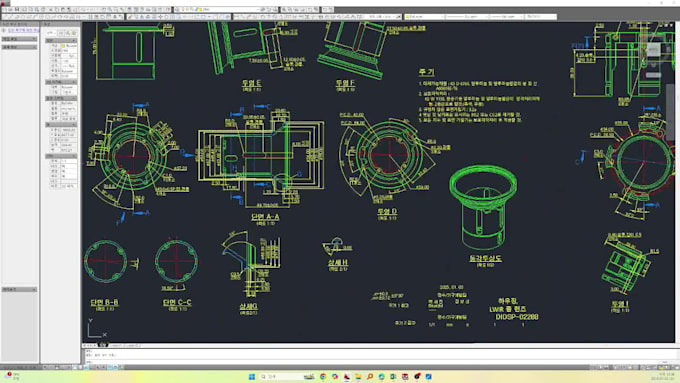Click the ByLayer color value in properties

[x=69, y=46]
